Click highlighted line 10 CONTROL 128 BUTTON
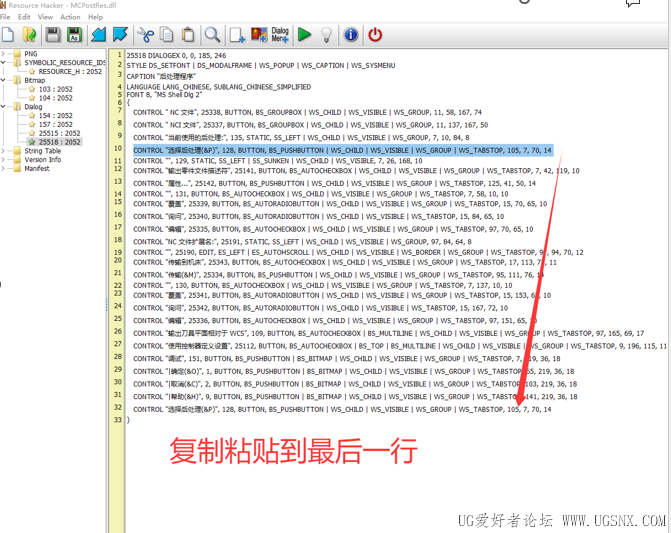This screenshot has width=671, height=533. click(x=342, y=150)
